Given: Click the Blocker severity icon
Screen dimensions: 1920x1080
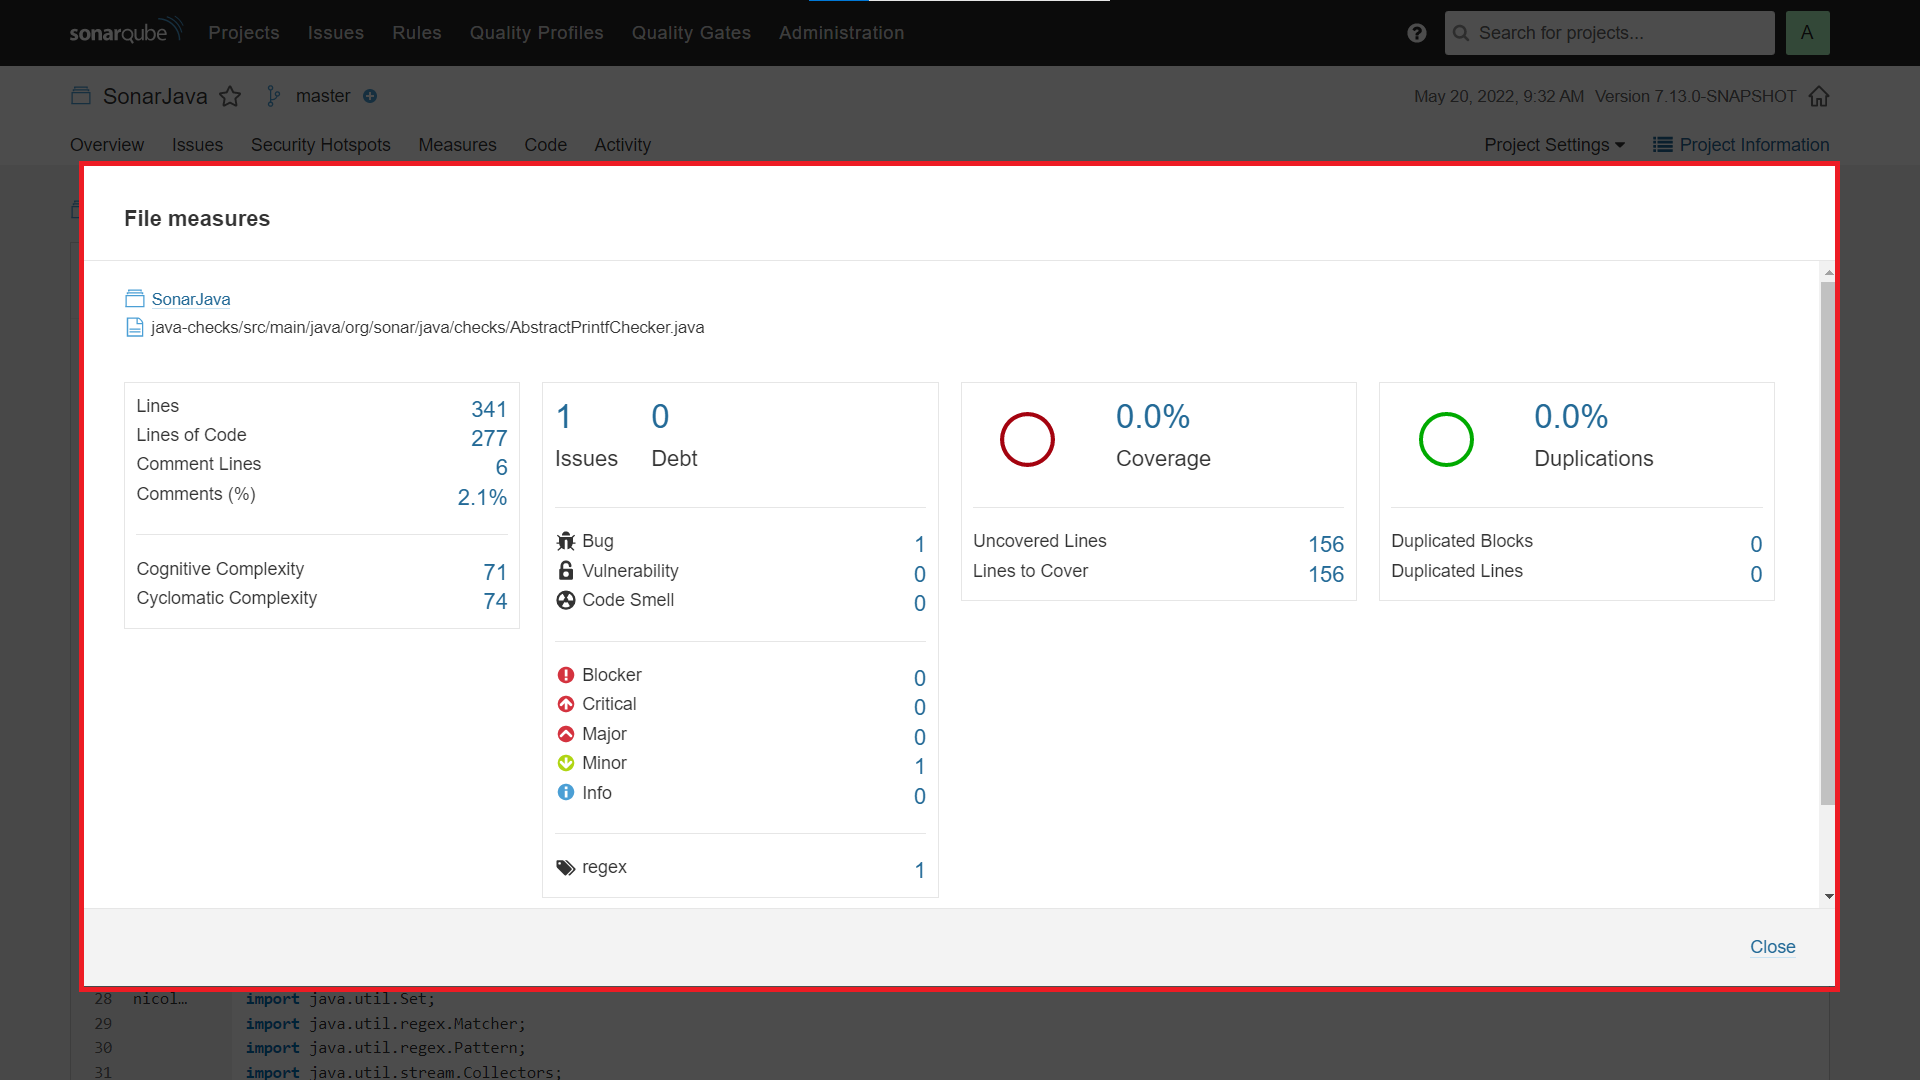Looking at the screenshot, I should point(566,675).
